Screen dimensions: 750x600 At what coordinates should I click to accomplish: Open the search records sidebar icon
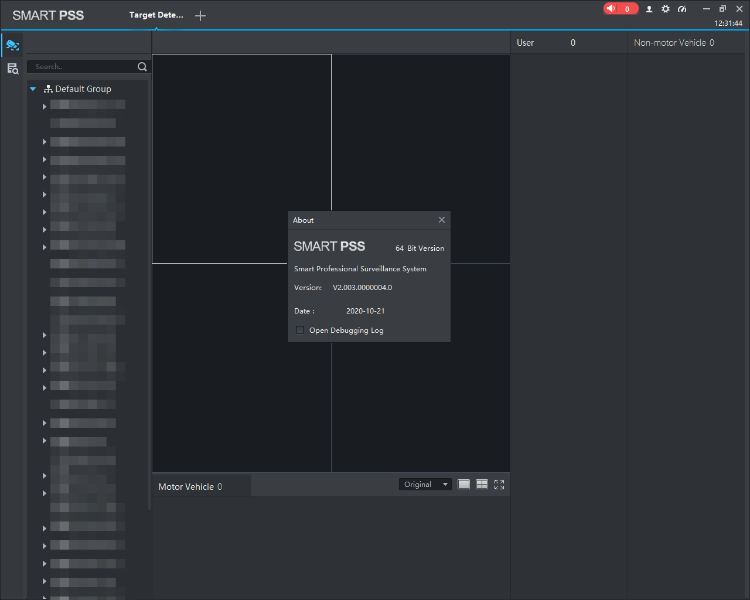tap(12, 69)
